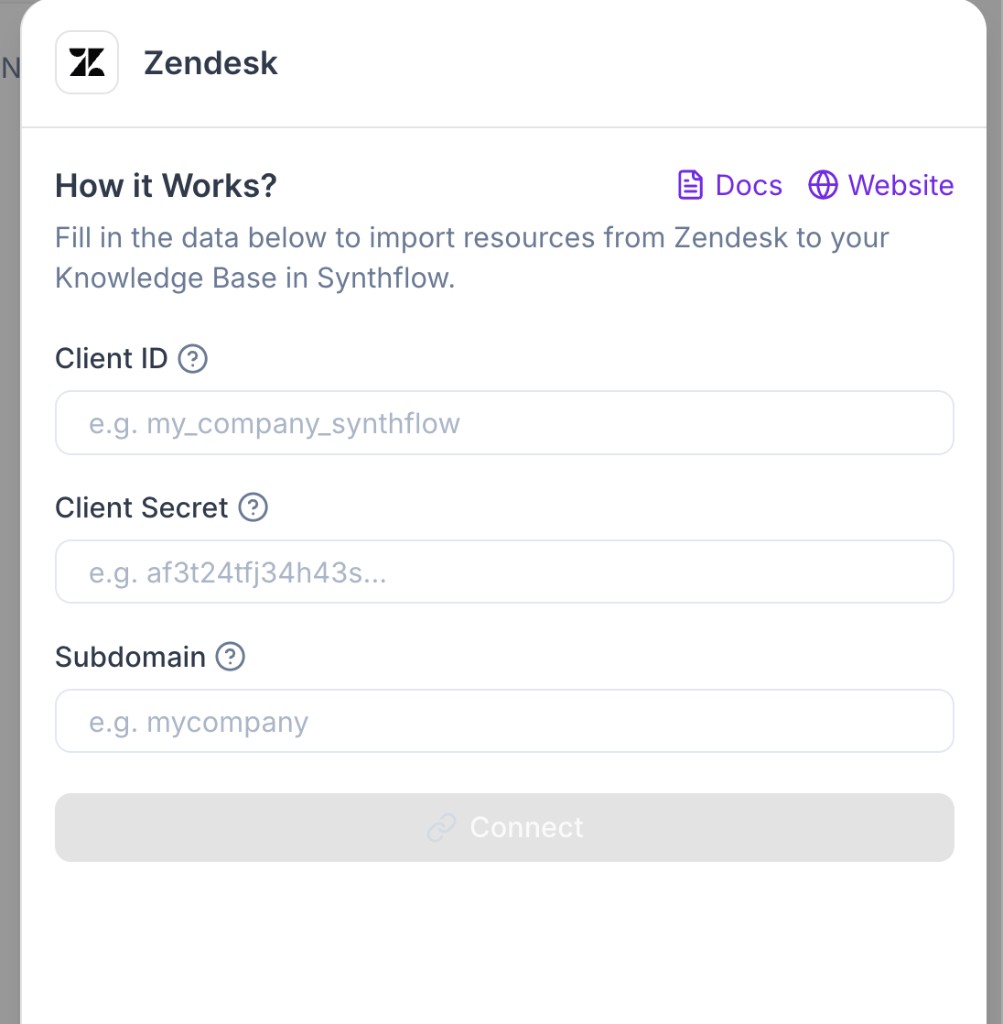Image resolution: width=1003 pixels, height=1024 pixels.
Task: Open the Client Secret help question mark
Action: [x=253, y=508]
